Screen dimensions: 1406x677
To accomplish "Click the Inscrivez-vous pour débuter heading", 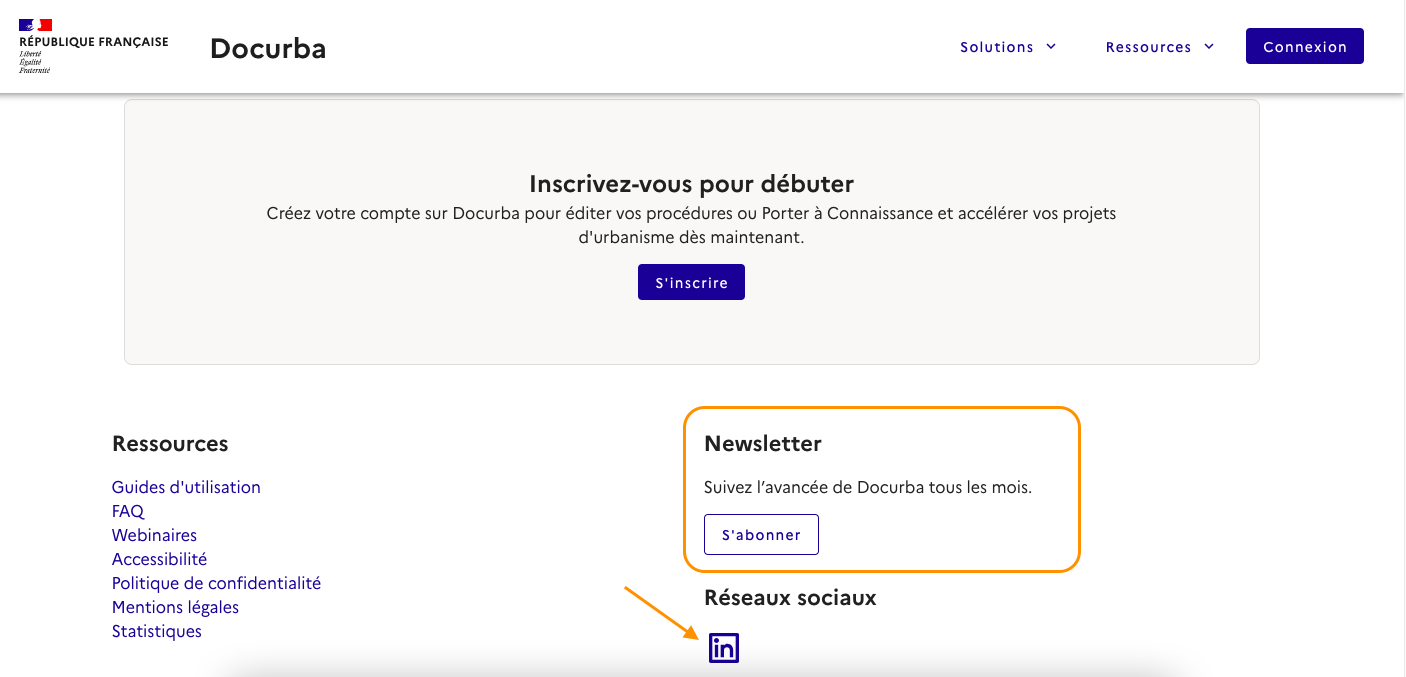I will (x=691, y=184).
